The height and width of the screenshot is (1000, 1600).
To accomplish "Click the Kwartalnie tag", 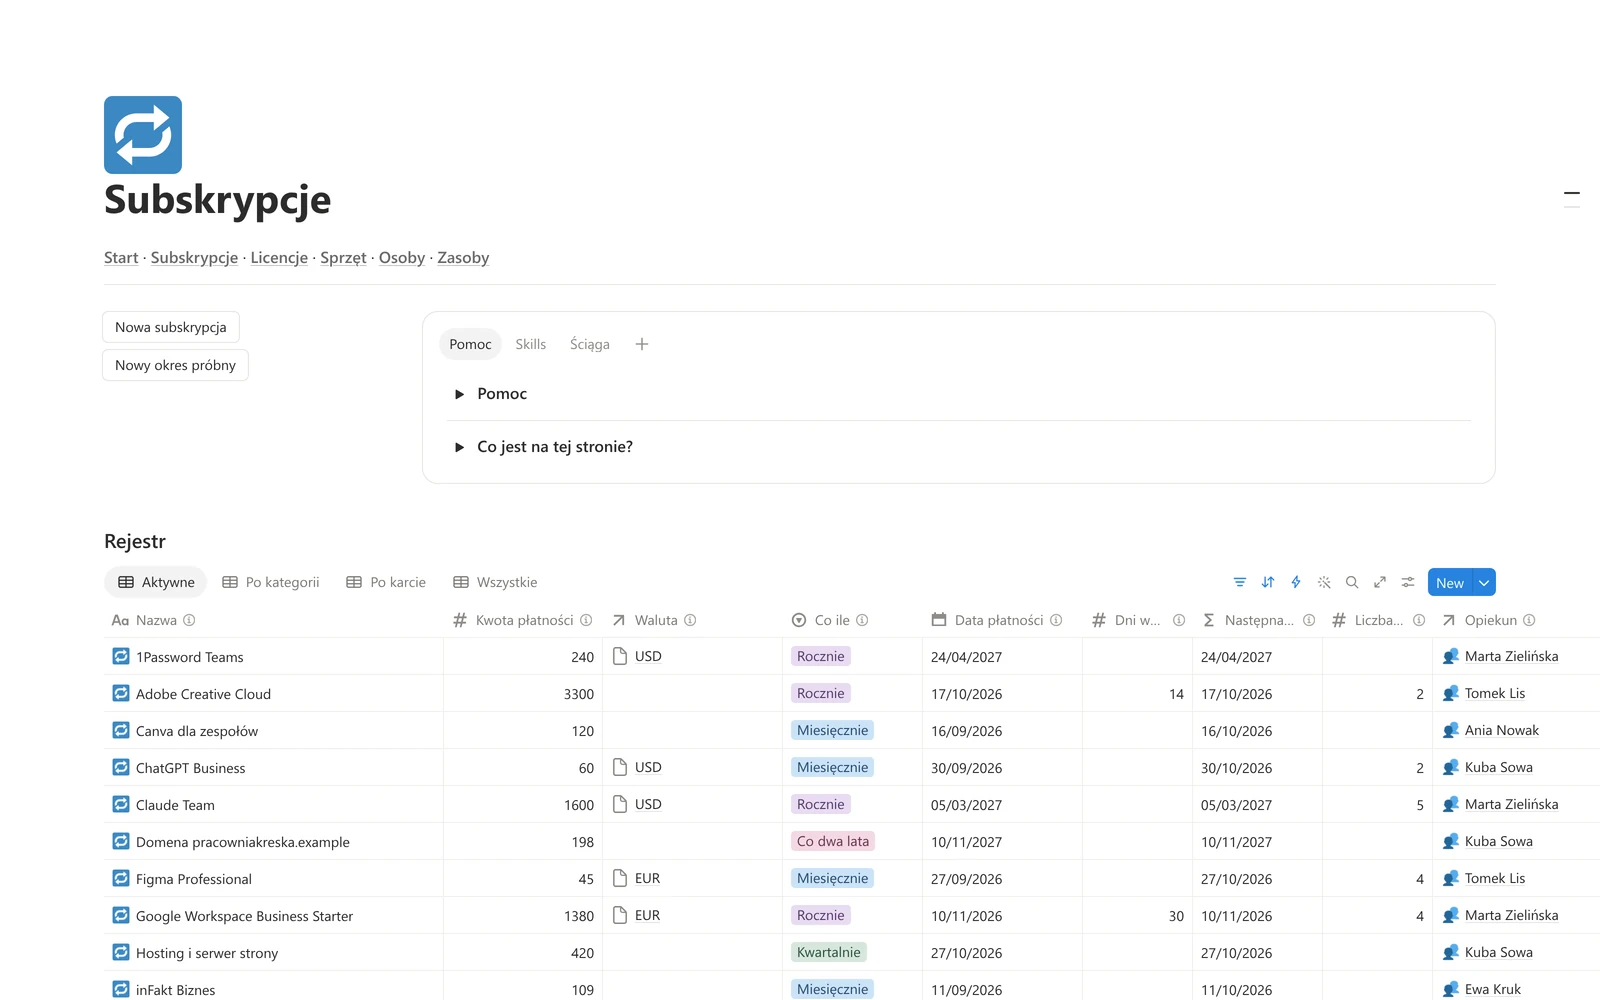I will point(829,952).
